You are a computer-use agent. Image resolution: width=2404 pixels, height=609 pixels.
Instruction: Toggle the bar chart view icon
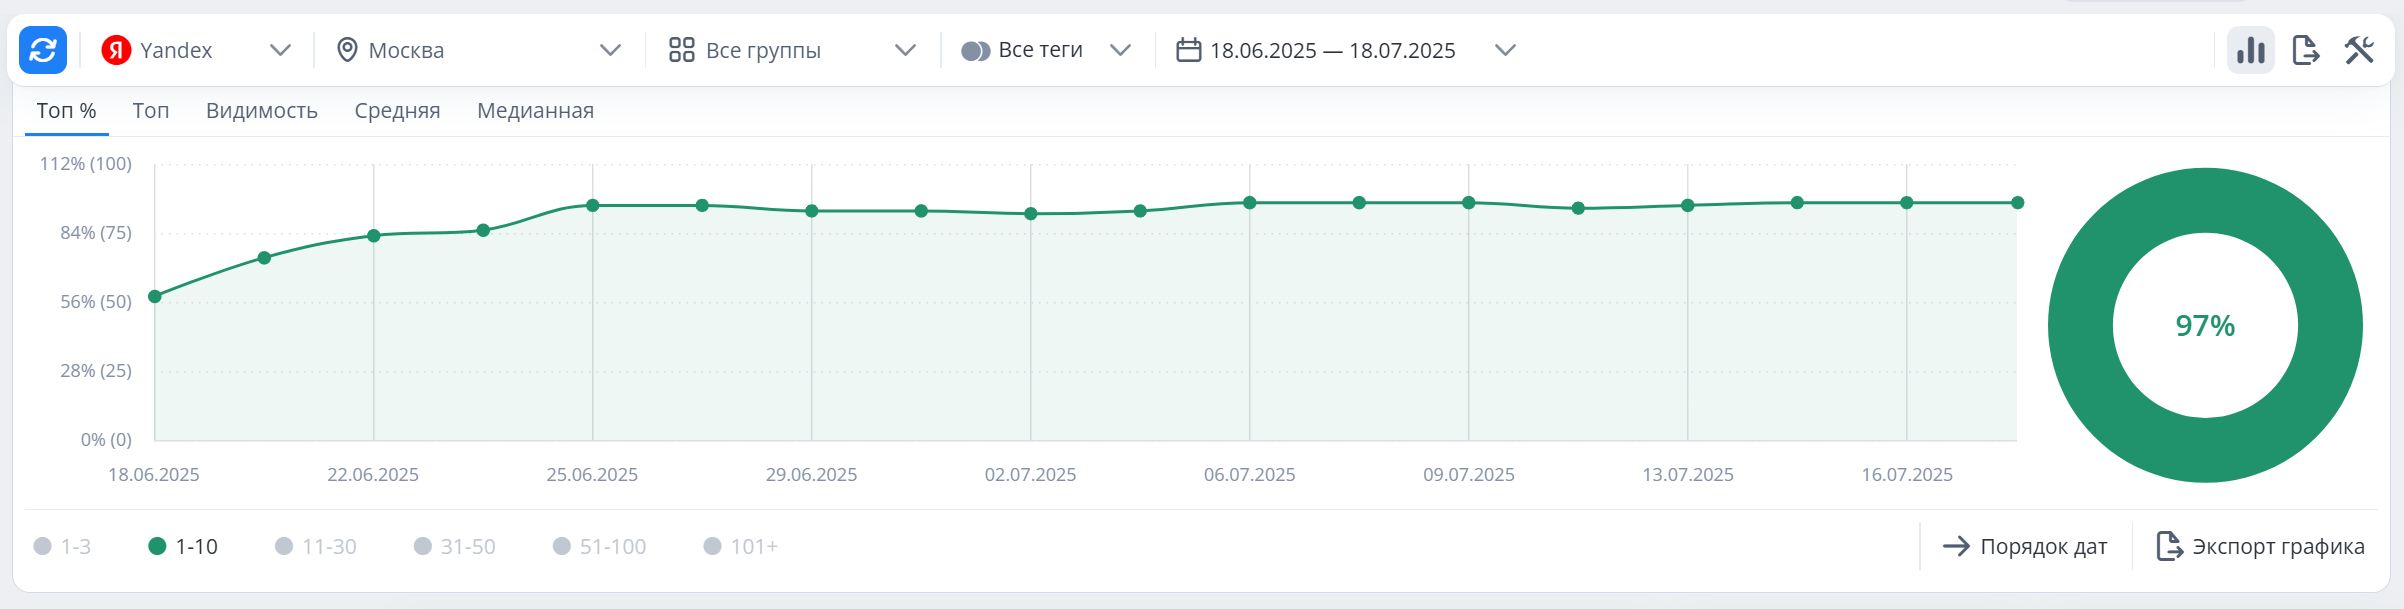2251,50
